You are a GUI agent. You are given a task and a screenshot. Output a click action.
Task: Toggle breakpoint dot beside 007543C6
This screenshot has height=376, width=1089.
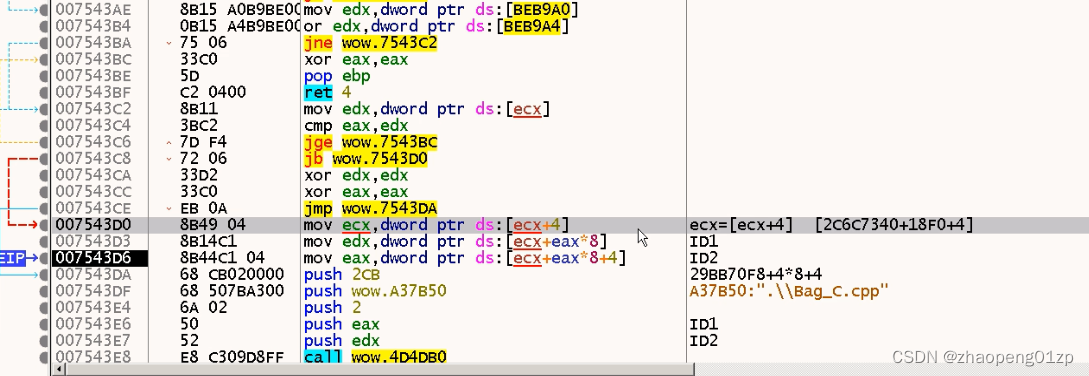point(44,142)
